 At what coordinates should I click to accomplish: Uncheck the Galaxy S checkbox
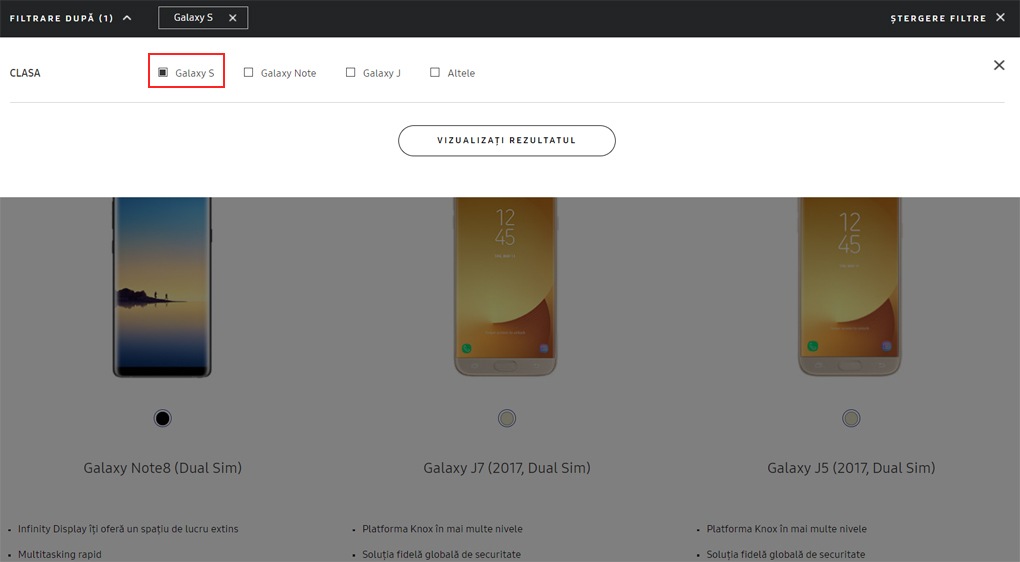click(163, 72)
